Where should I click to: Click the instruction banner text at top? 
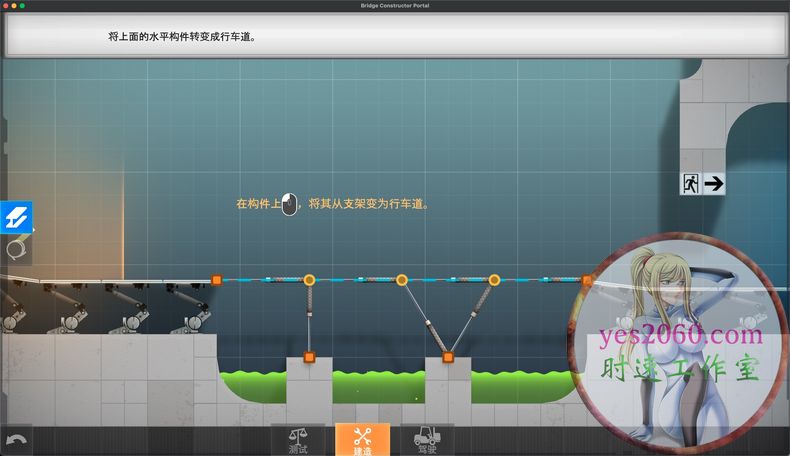click(x=181, y=36)
